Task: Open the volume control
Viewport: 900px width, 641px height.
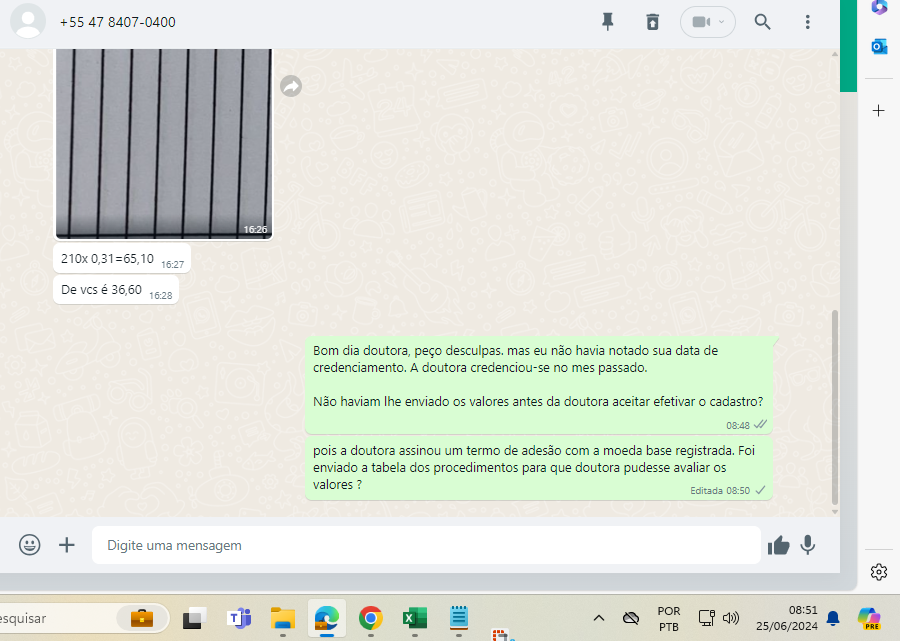Action: 731,618
